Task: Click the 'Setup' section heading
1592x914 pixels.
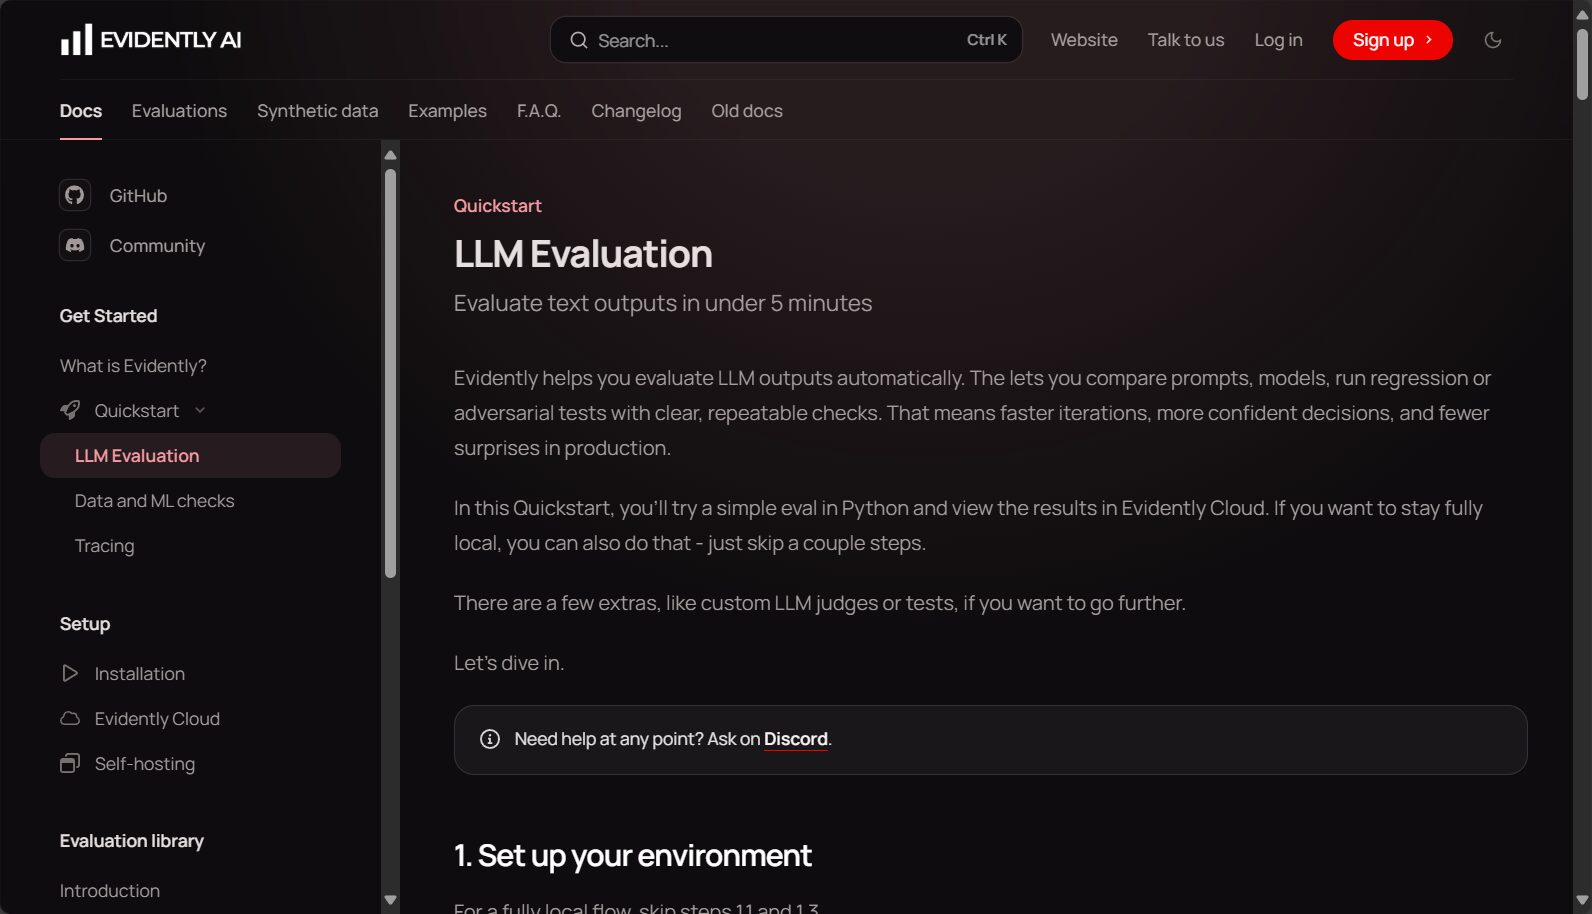Action: [85, 624]
